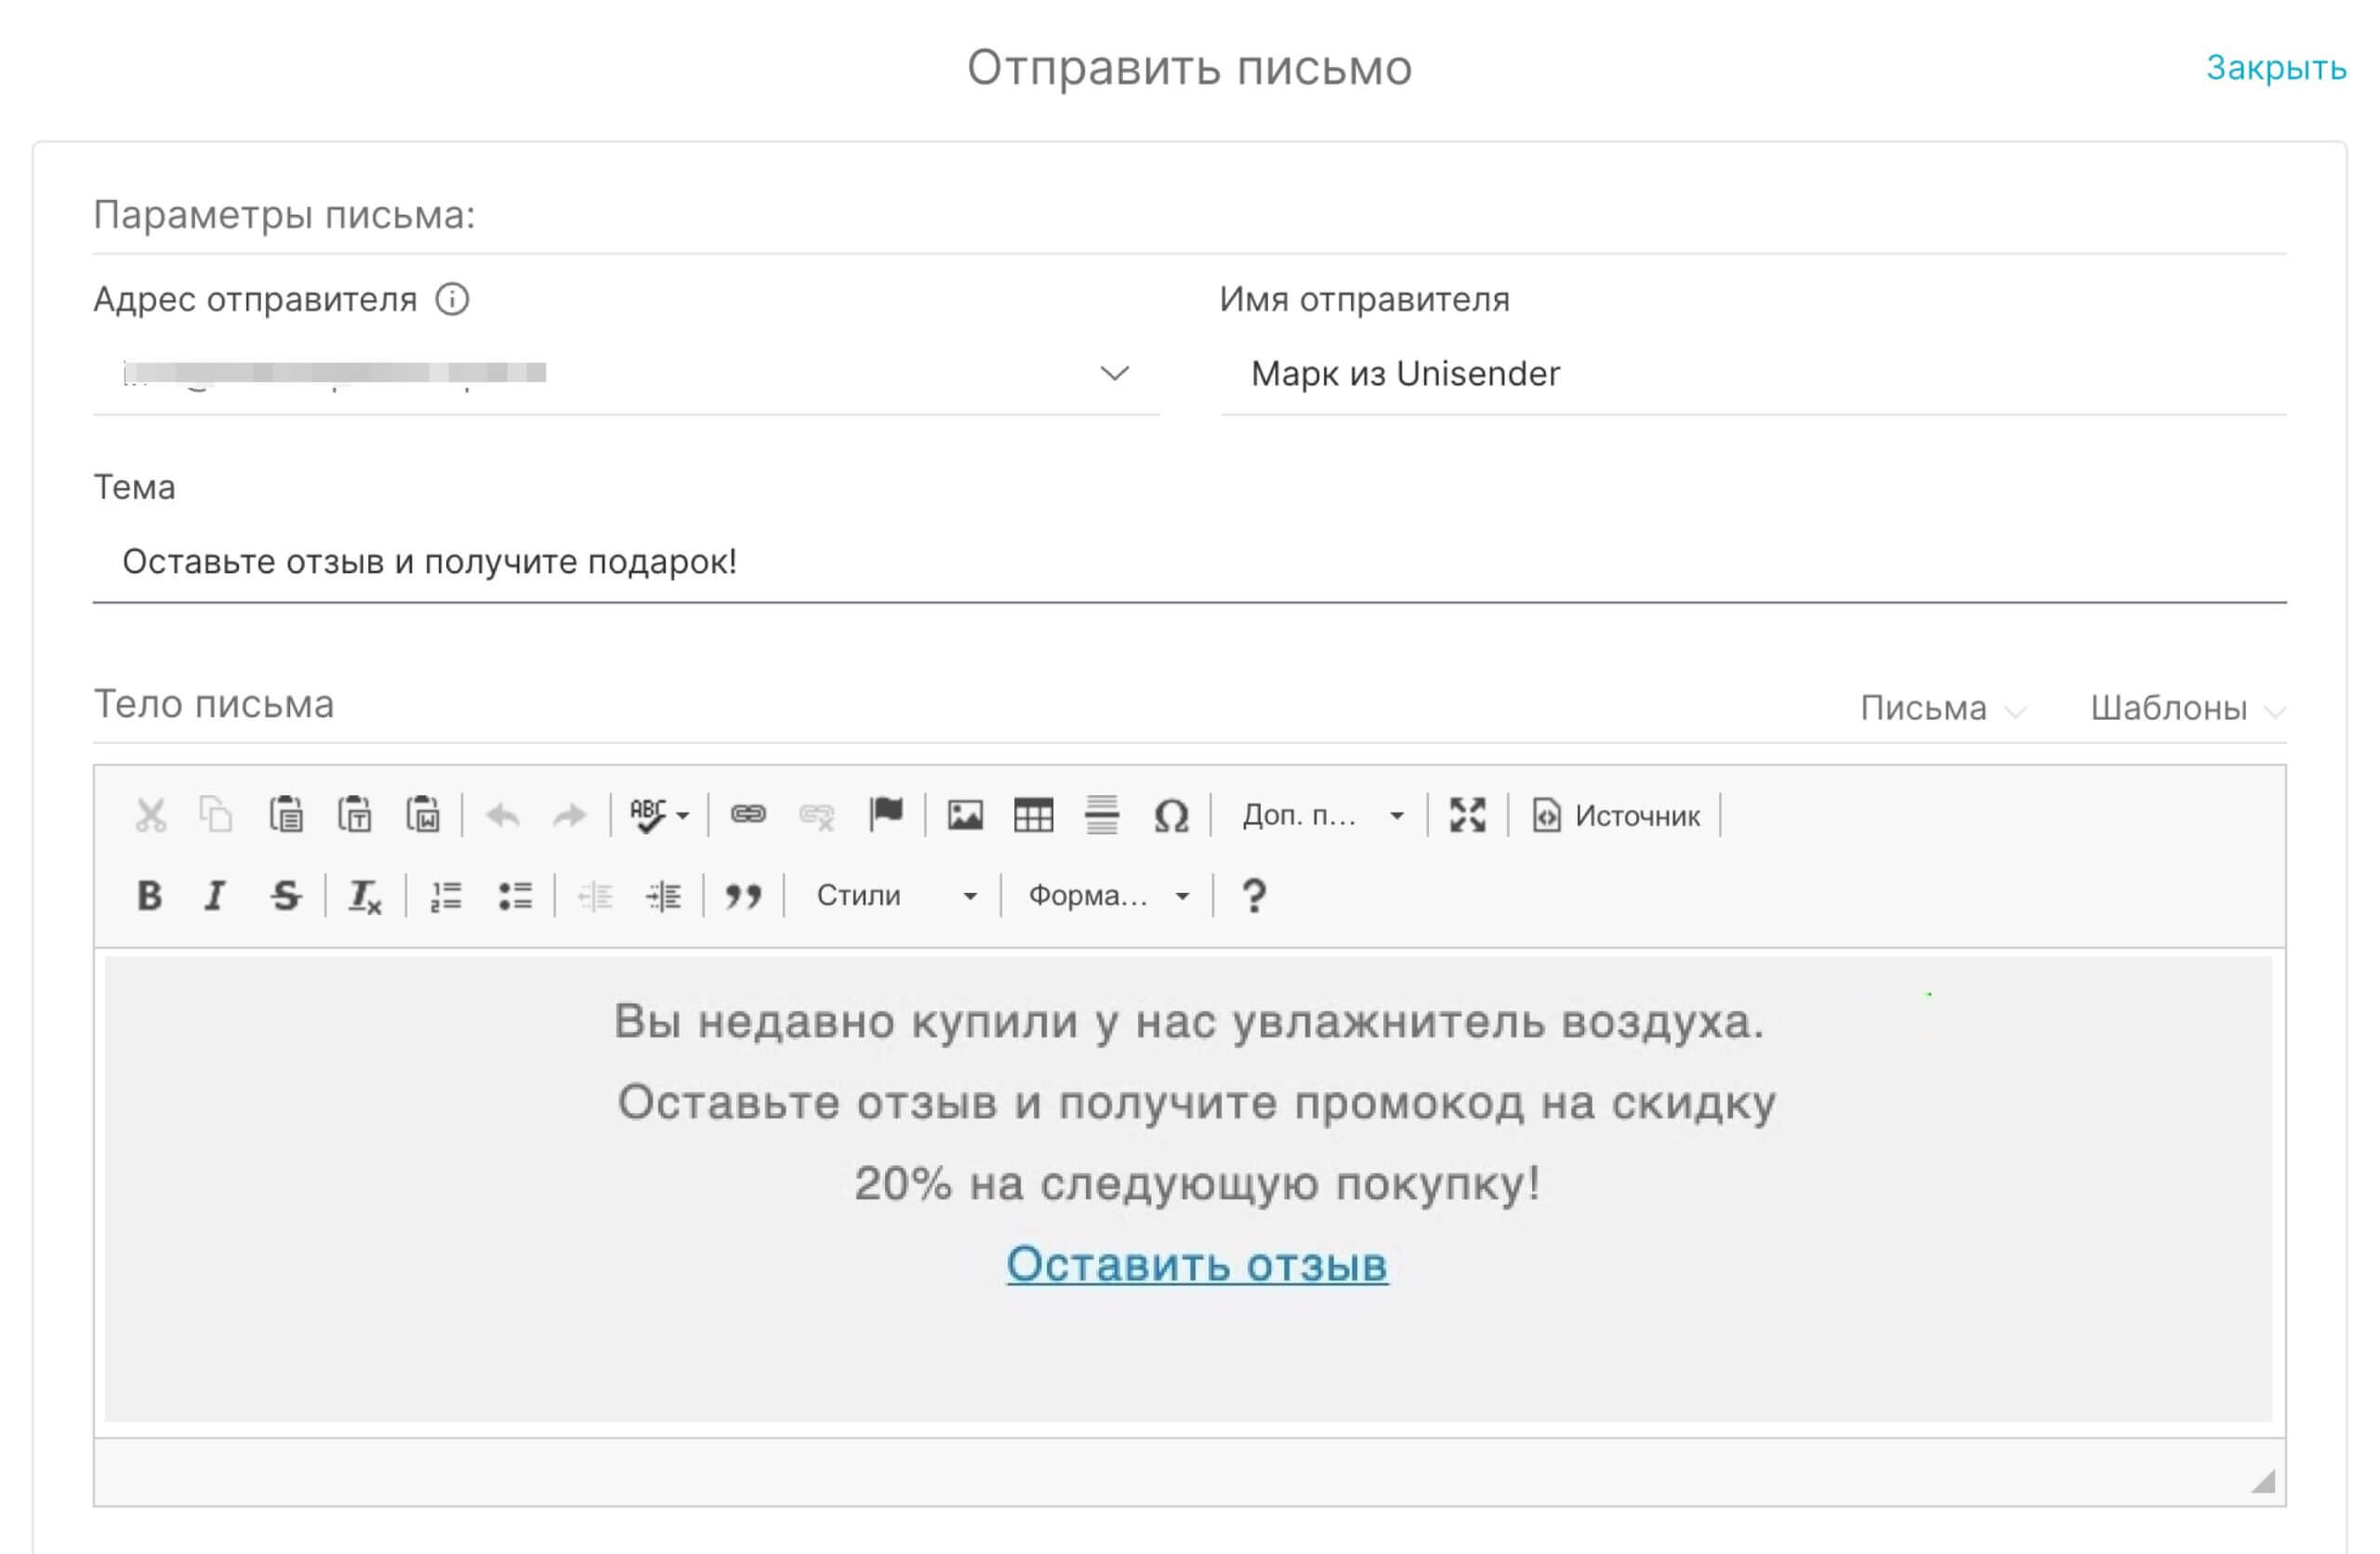Increase indent of the text
Viewport: 2380px width, 1554px height.
(x=663, y=896)
